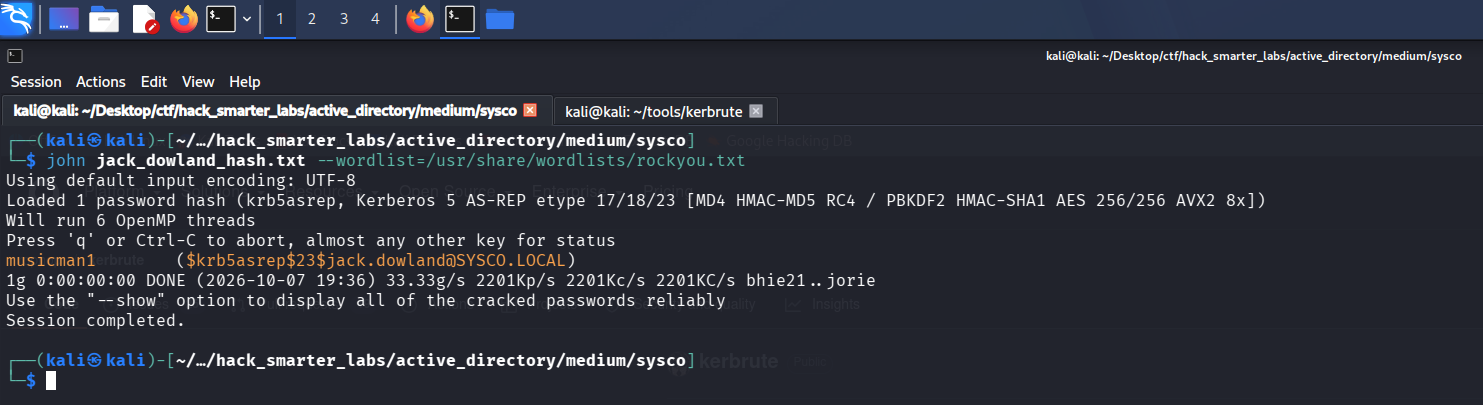1483x405 pixels.
Task: Open the Kali dragon applications menu
Action: pos(17,18)
